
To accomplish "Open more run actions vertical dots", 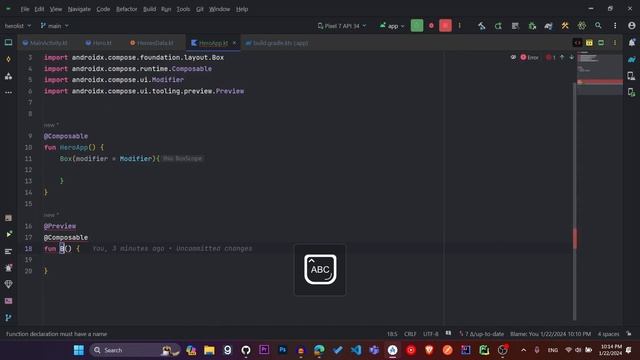I will [460, 26].
